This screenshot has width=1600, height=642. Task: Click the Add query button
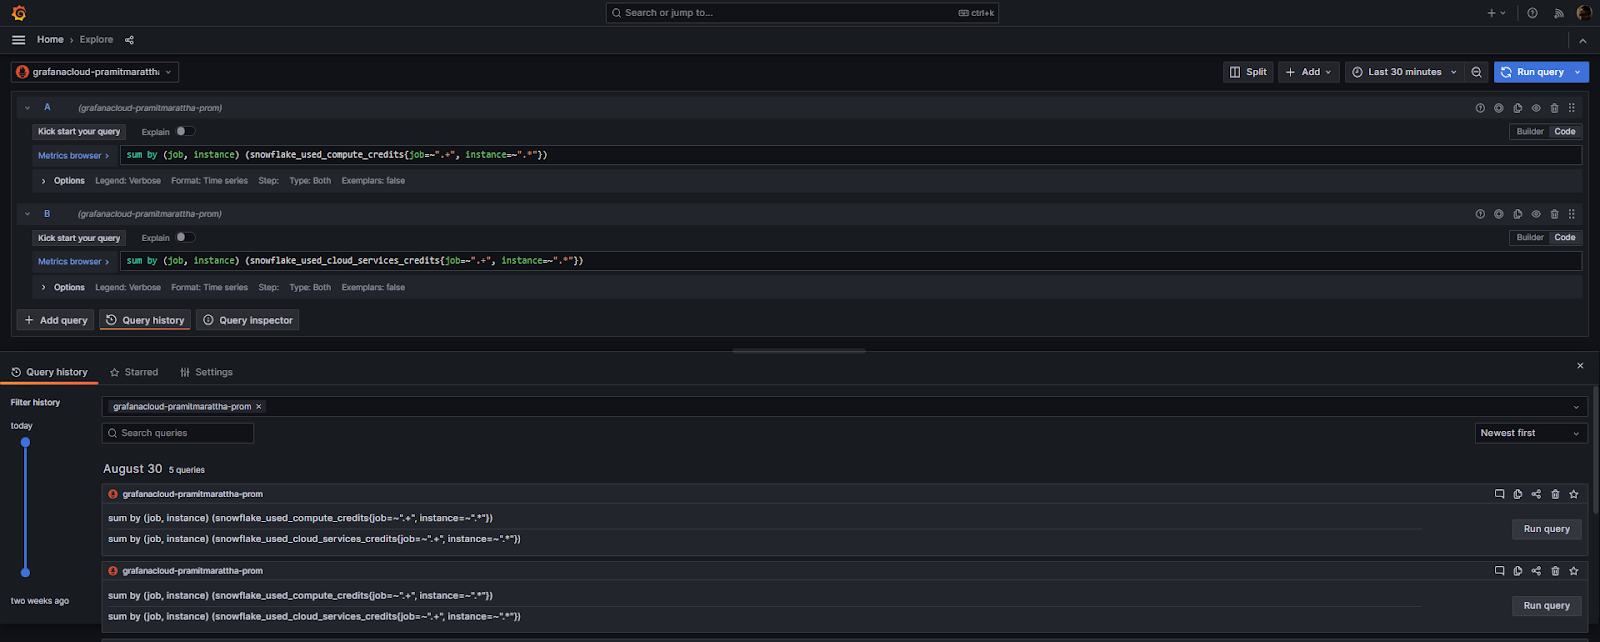pos(56,320)
